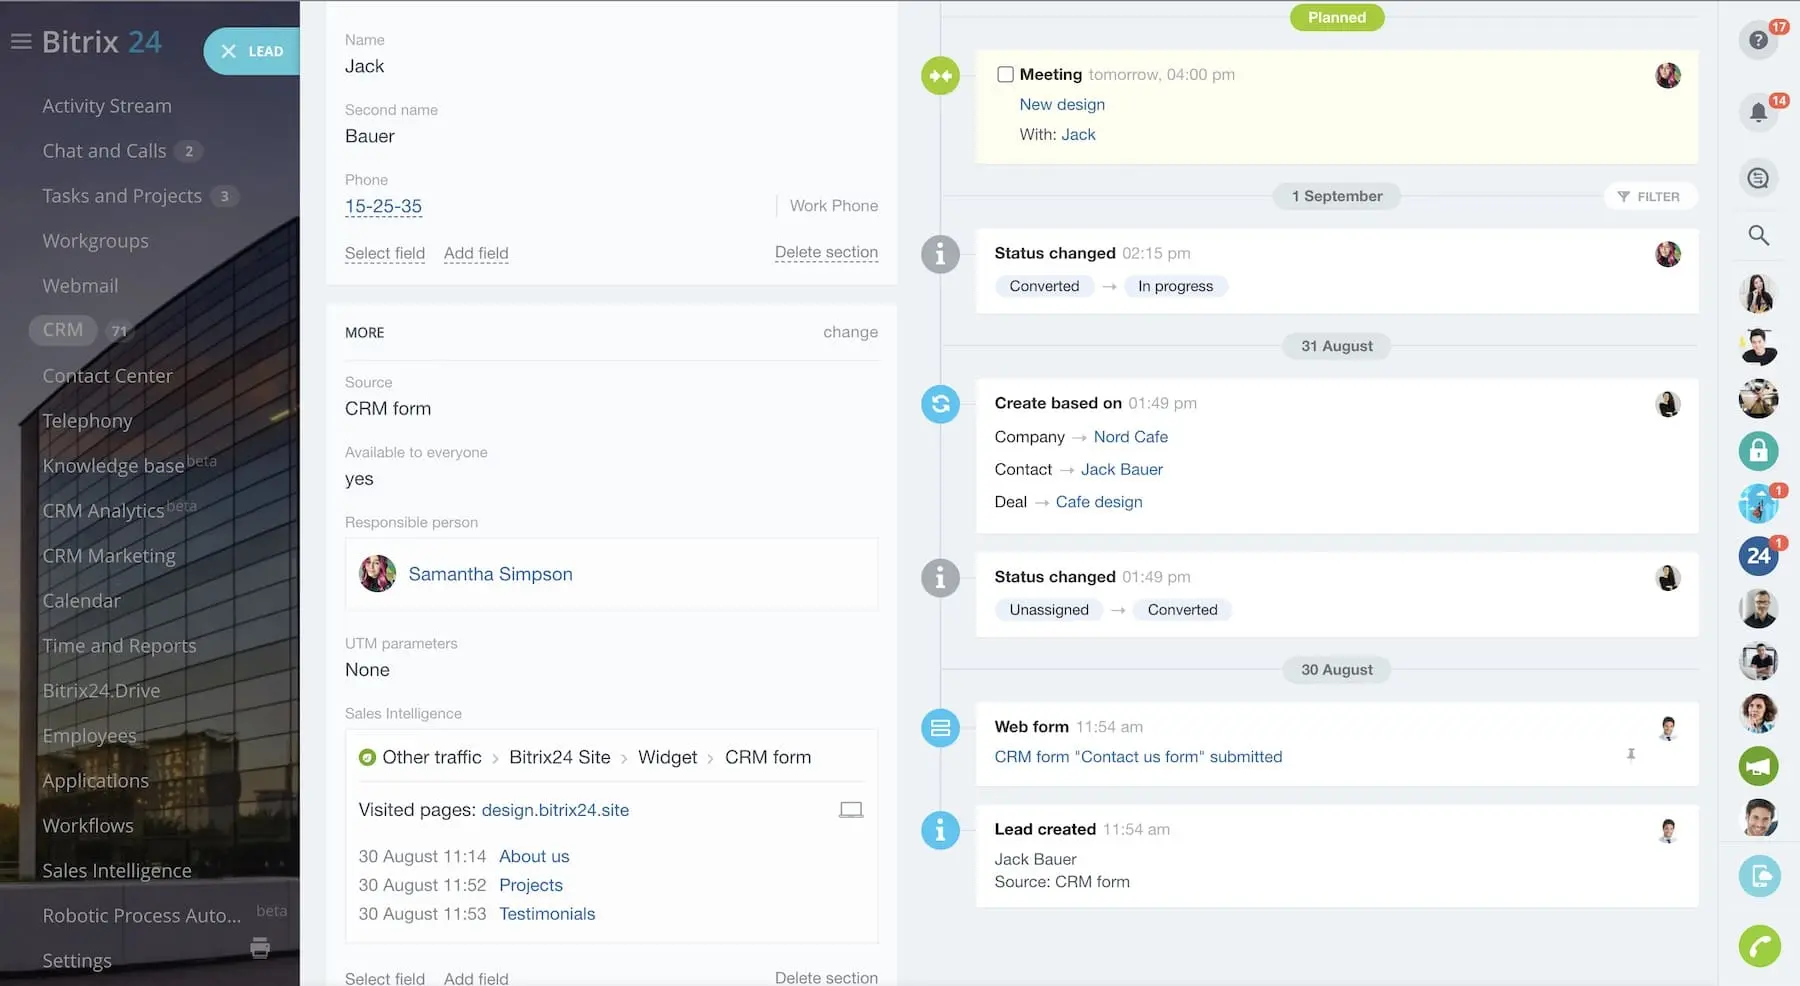Click the pin icon on Web form entry
The width and height of the screenshot is (1800, 986).
pyautogui.click(x=1631, y=755)
